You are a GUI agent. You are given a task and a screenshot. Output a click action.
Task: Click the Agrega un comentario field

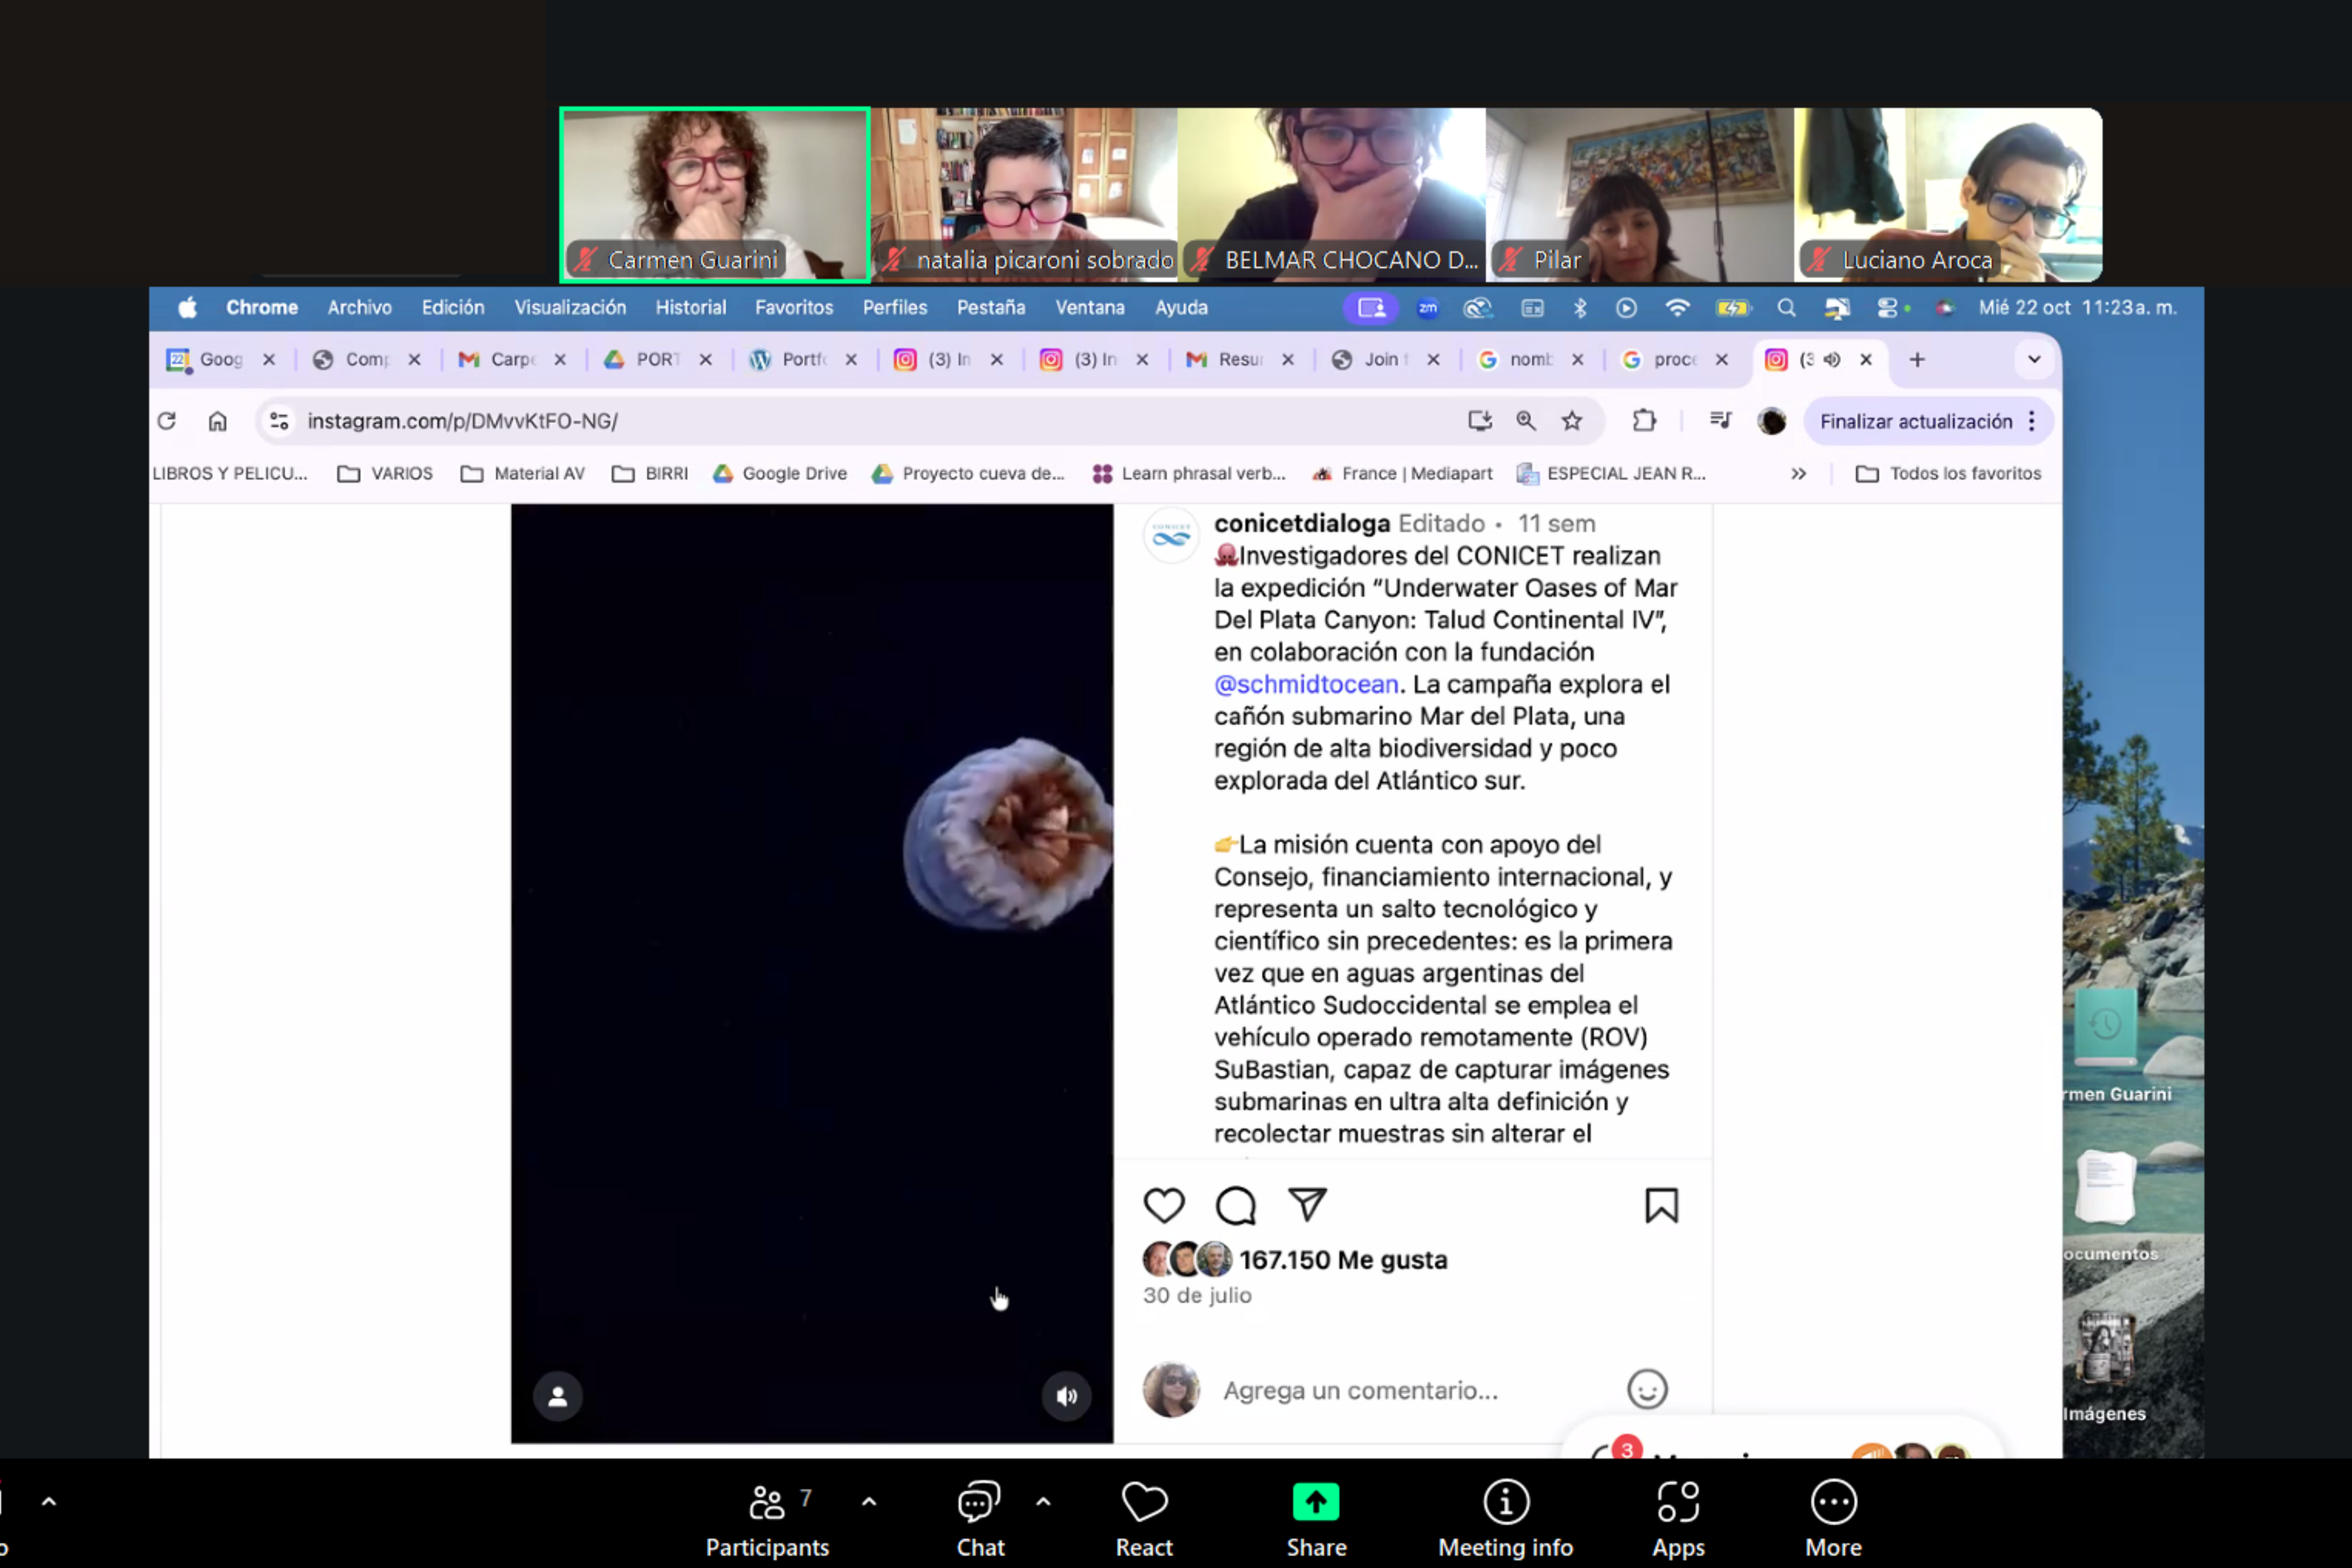point(1360,1390)
